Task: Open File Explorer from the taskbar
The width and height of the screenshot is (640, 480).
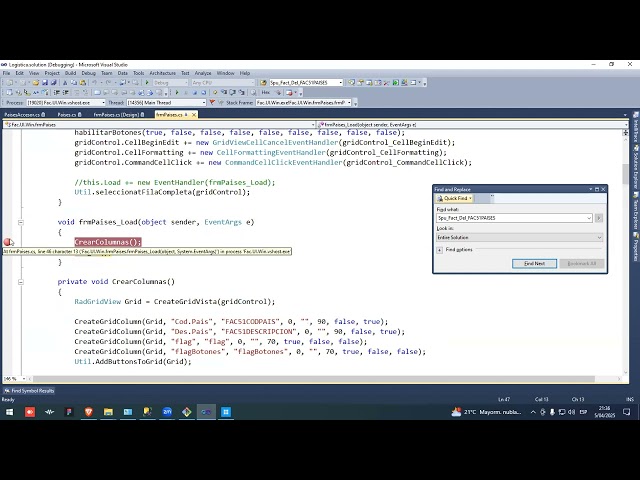Action: (108, 412)
